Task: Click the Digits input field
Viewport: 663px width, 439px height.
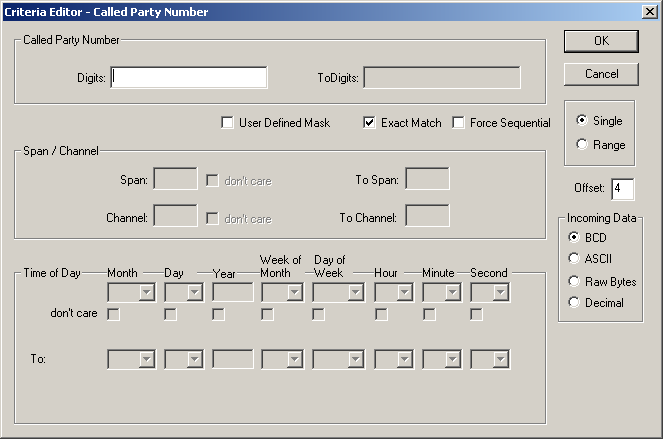Action: 189,78
